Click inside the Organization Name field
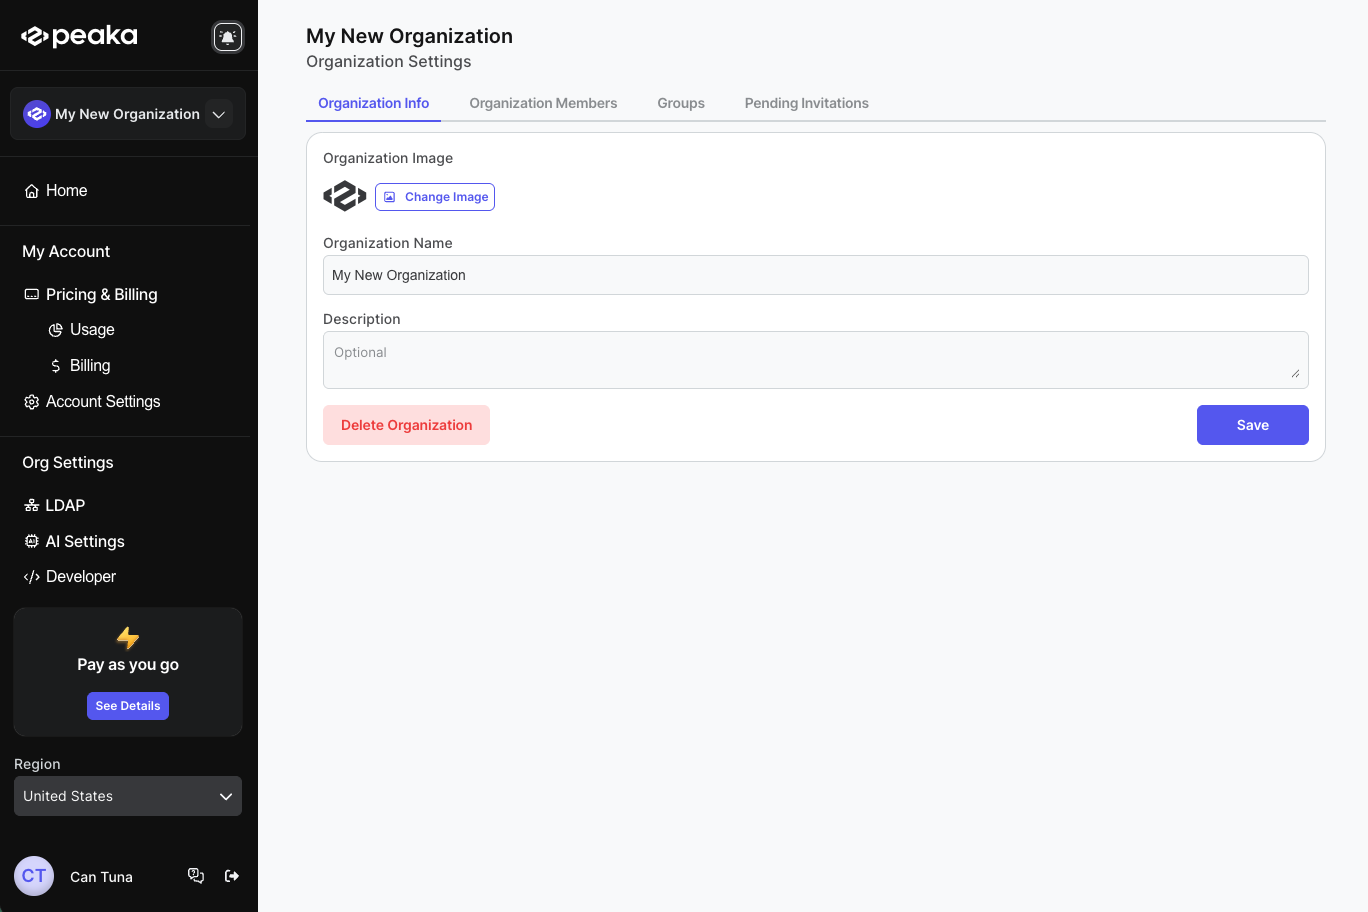Image resolution: width=1368 pixels, height=912 pixels. (815, 275)
